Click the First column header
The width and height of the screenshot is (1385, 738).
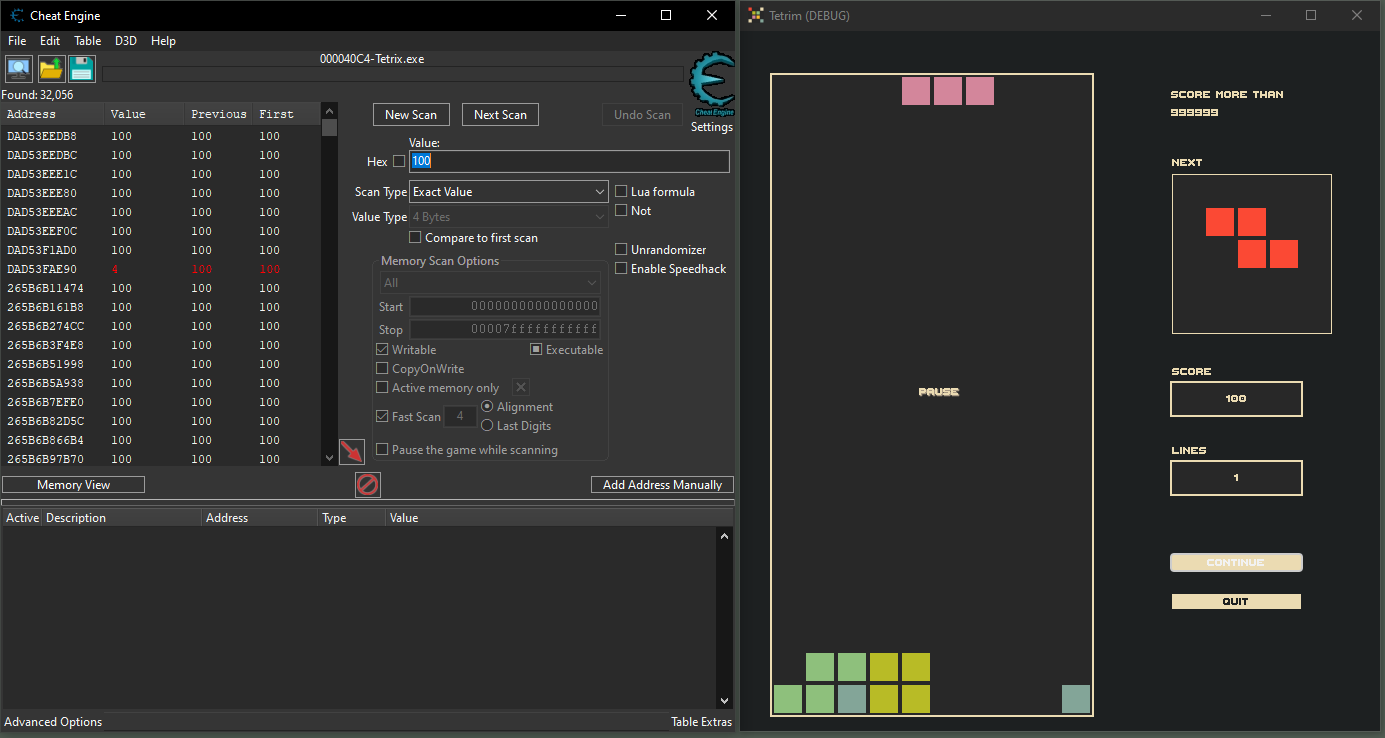pos(287,114)
